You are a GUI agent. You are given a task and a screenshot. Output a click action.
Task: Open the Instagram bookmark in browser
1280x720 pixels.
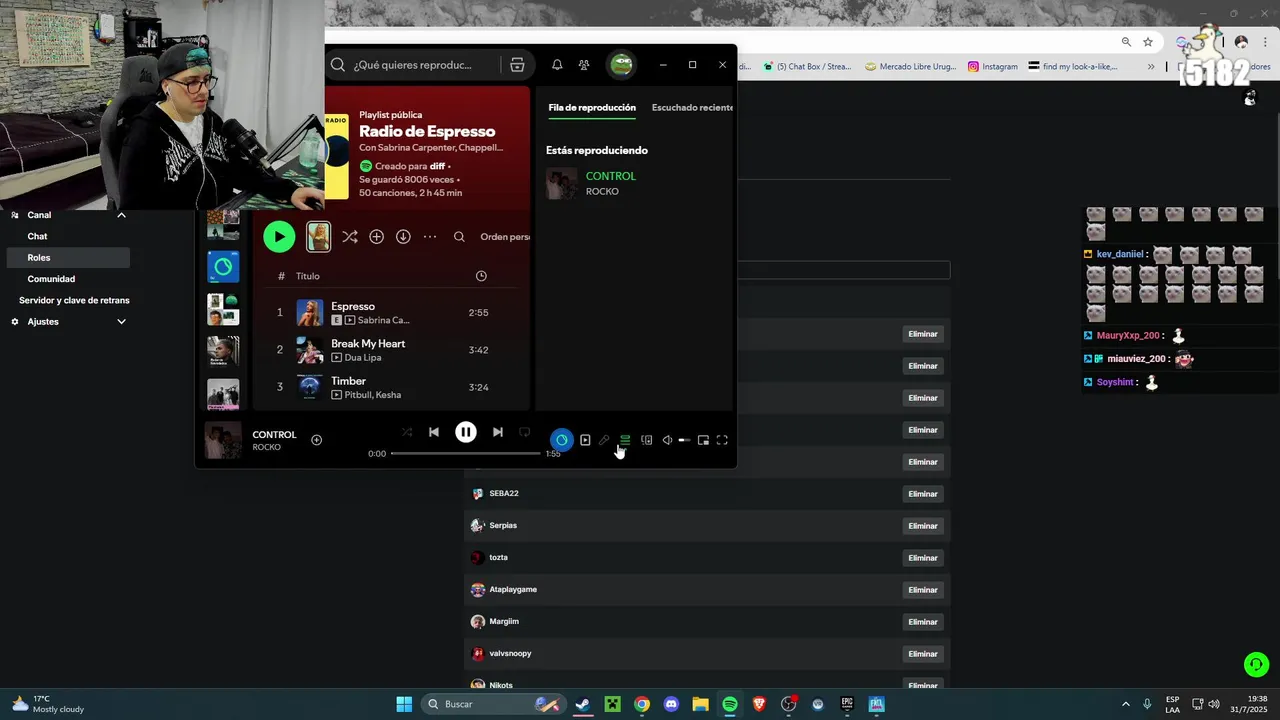click(x=993, y=67)
